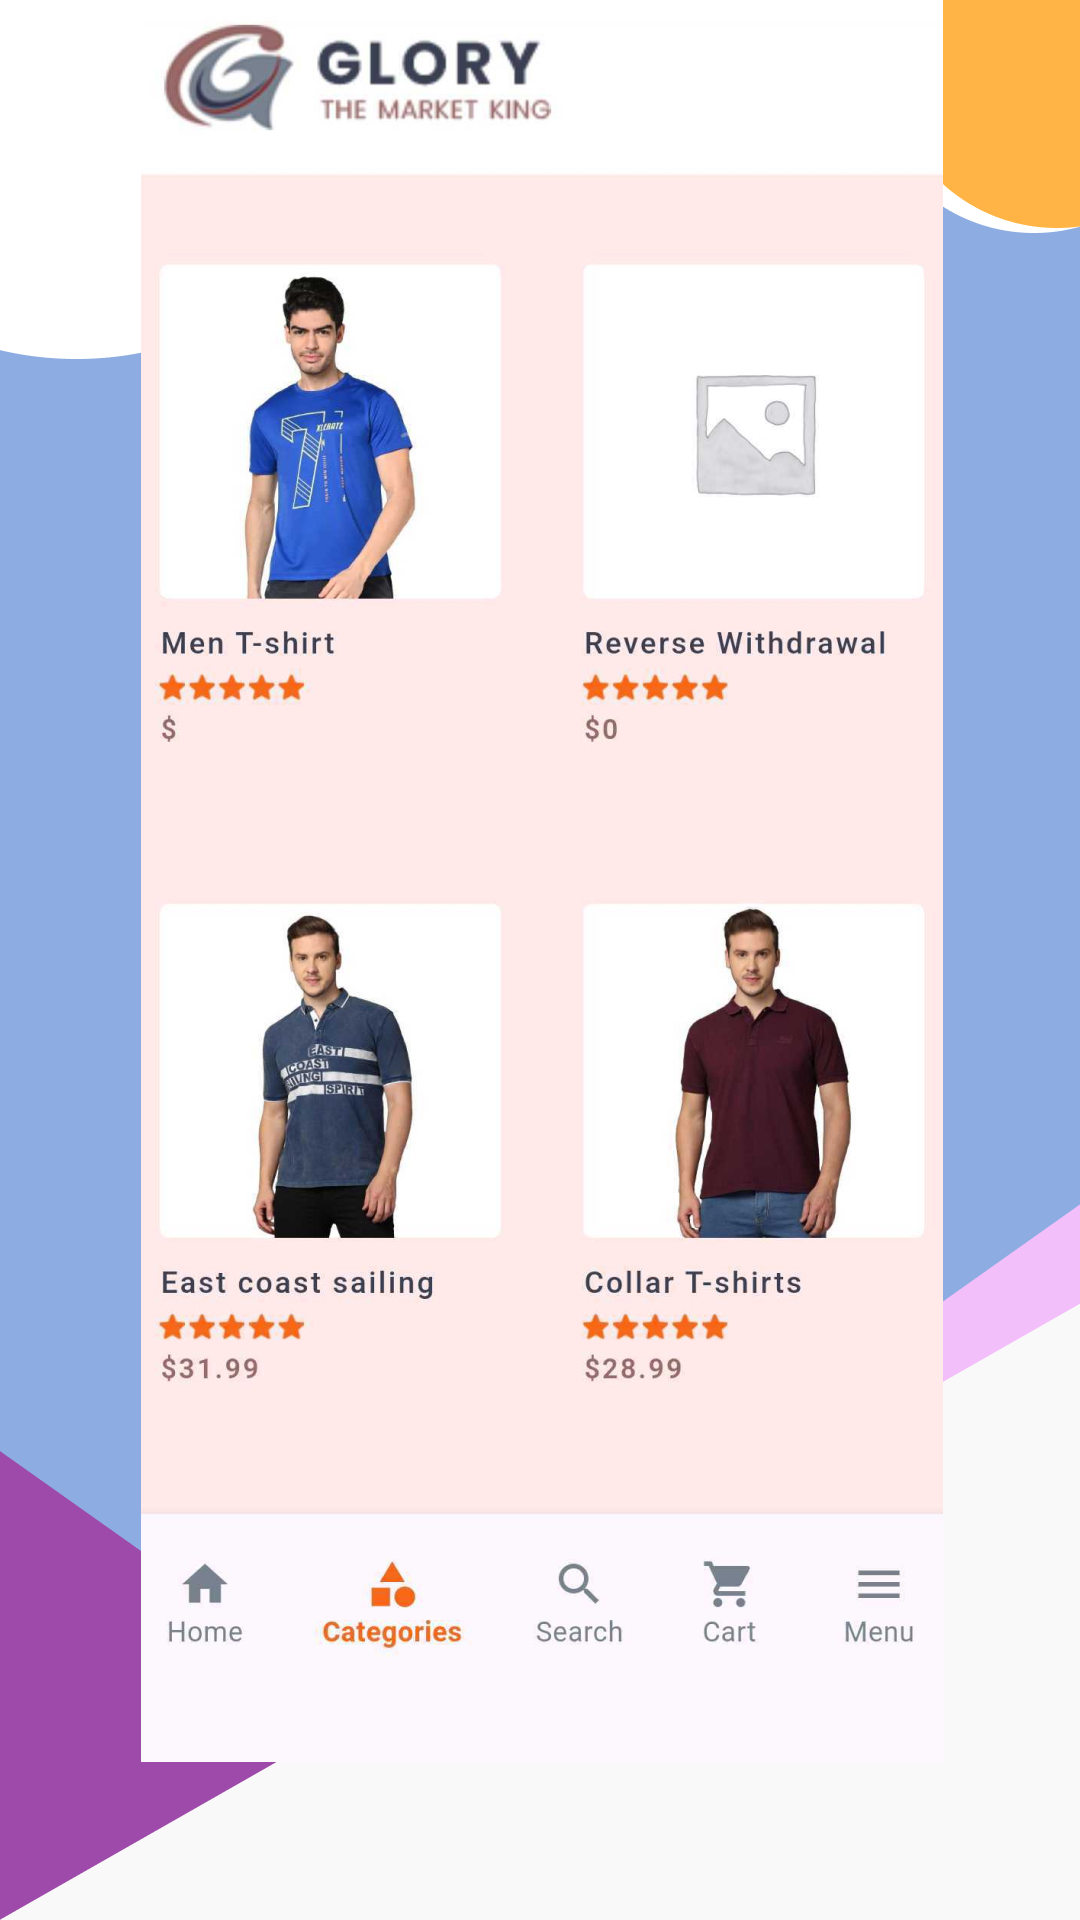Image resolution: width=1080 pixels, height=1920 pixels.
Task: Open the hamburger Menu icon
Action: click(x=879, y=1584)
